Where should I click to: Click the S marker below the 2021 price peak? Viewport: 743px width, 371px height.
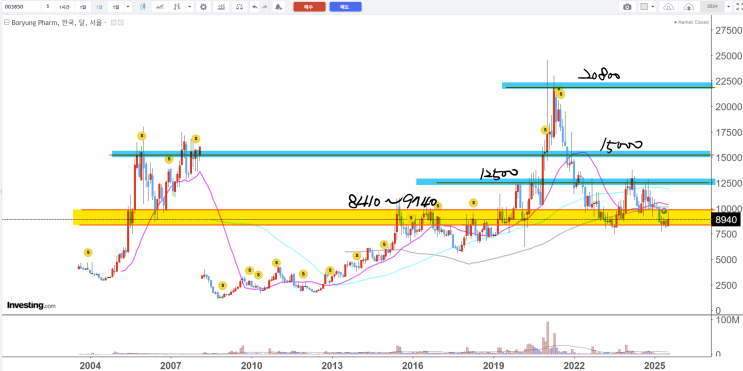(x=561, y=94)
